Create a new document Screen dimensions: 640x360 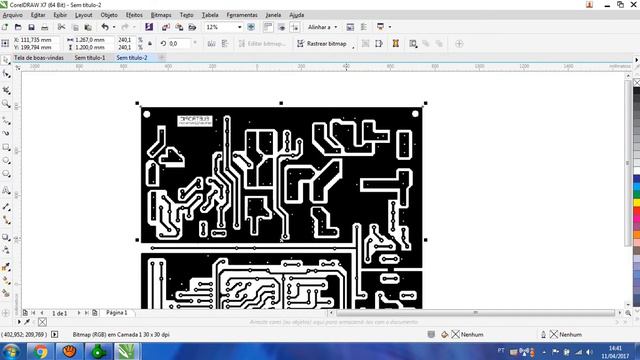(x=5, y=27)
